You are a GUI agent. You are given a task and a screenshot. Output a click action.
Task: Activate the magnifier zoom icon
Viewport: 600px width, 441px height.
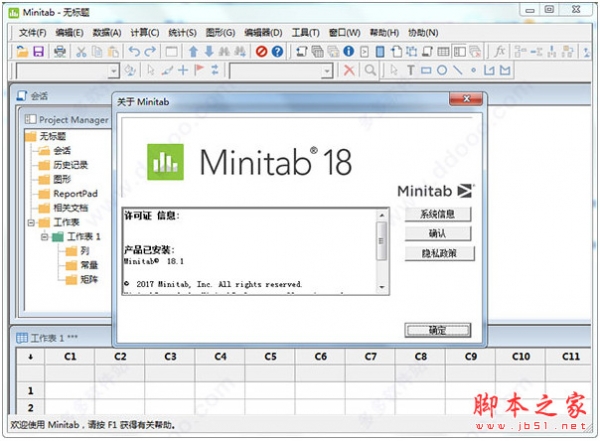point(370,70)
